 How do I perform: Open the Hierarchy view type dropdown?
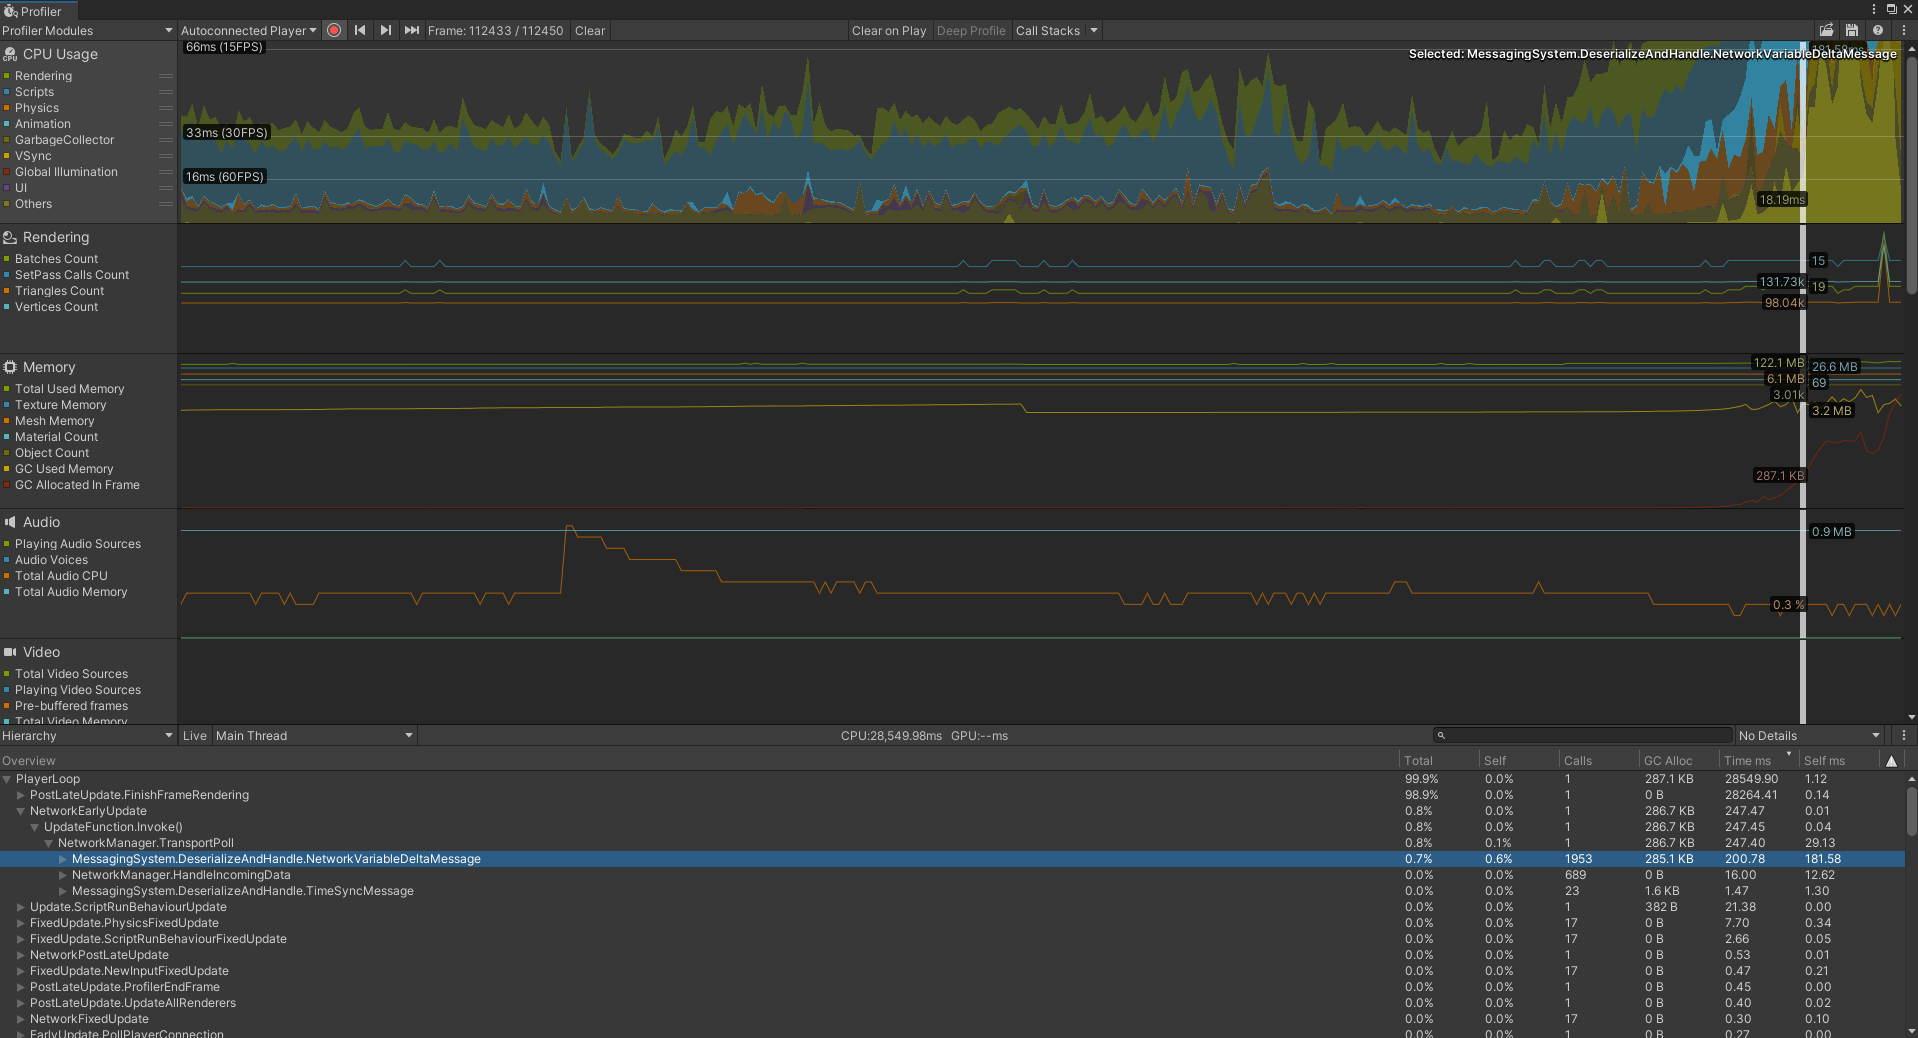tap(88, 736)
